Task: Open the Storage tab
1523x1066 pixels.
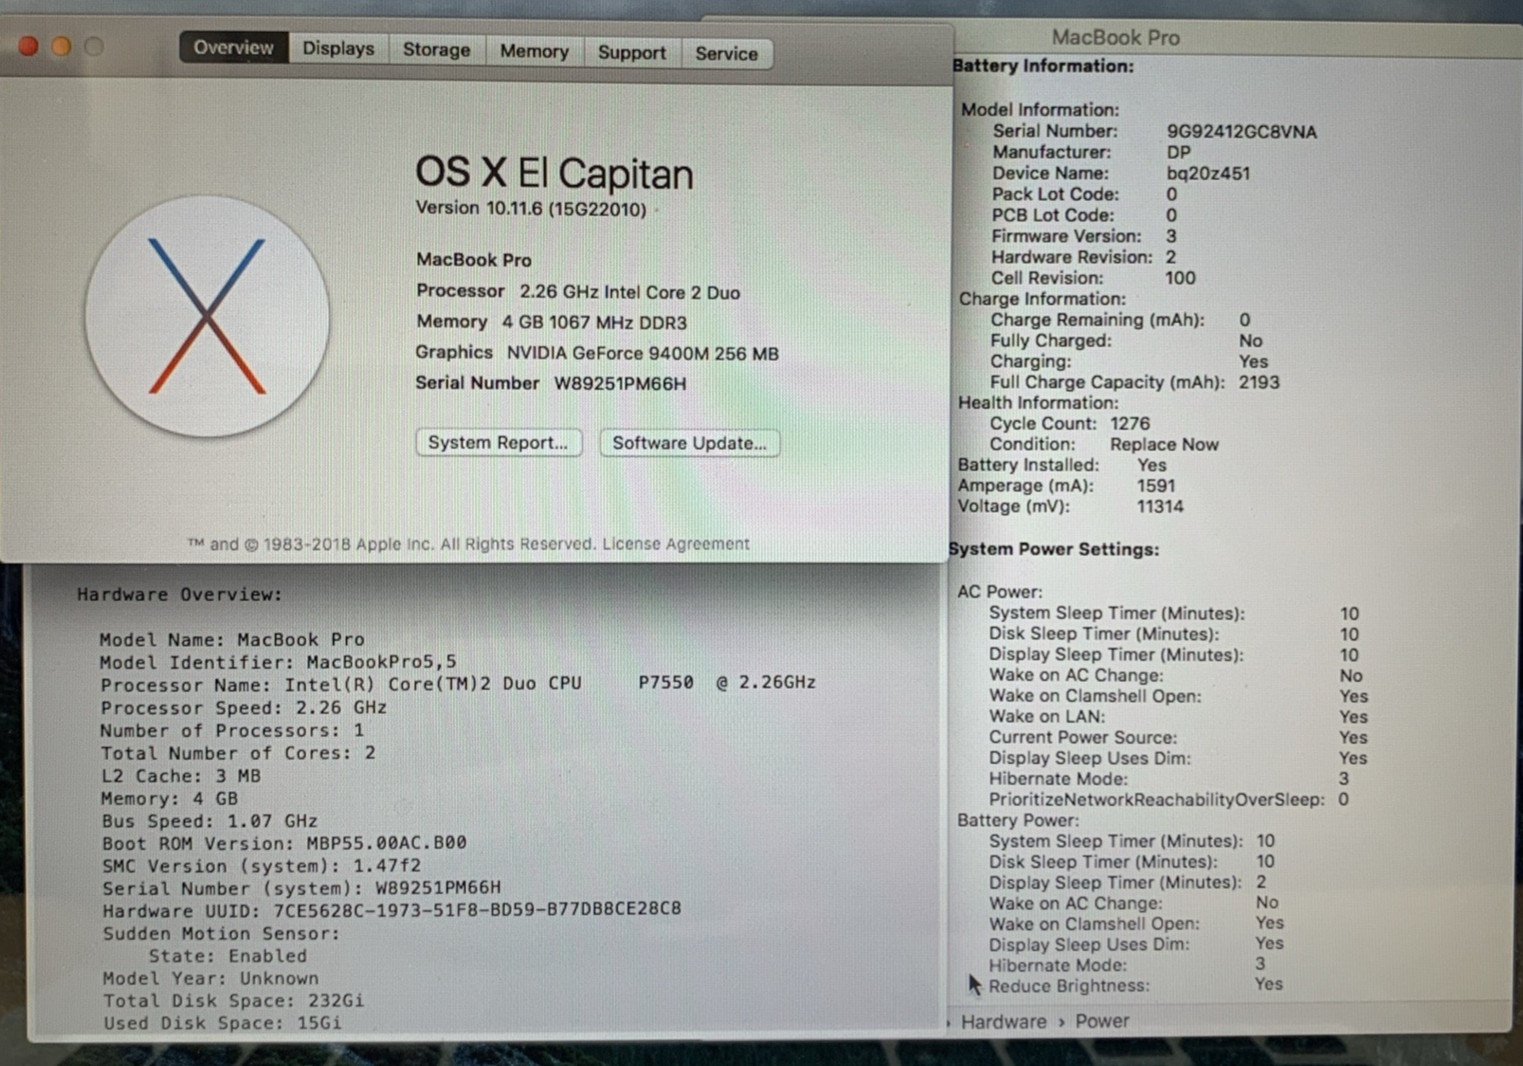Action: click(436, 50)
